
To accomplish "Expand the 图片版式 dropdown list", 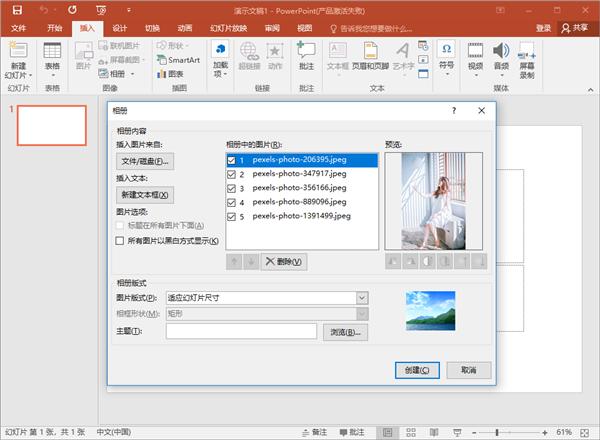I will click(x=361, y=297).
